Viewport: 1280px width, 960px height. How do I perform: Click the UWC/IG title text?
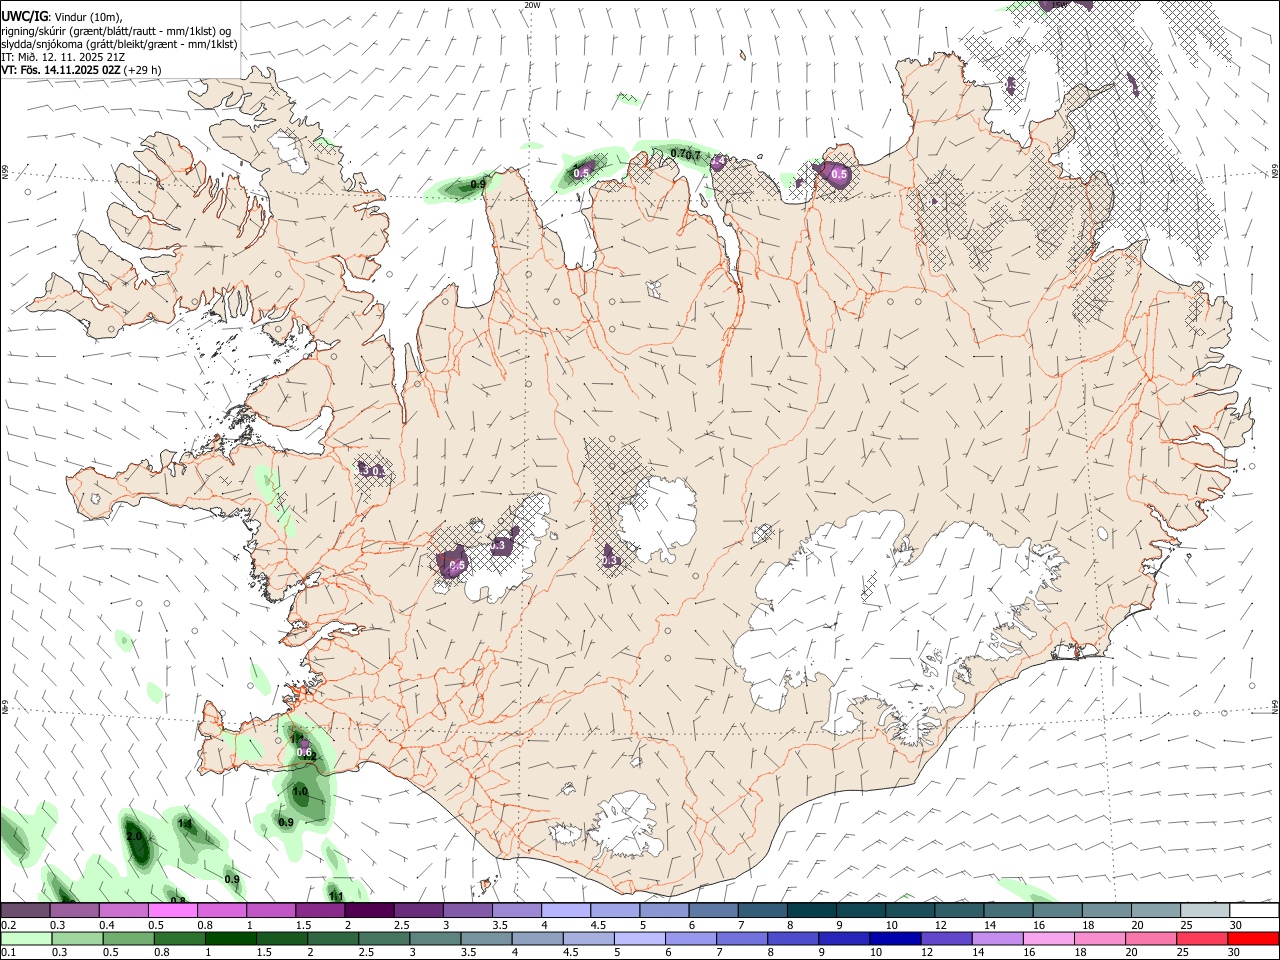[x=23, y=17]
